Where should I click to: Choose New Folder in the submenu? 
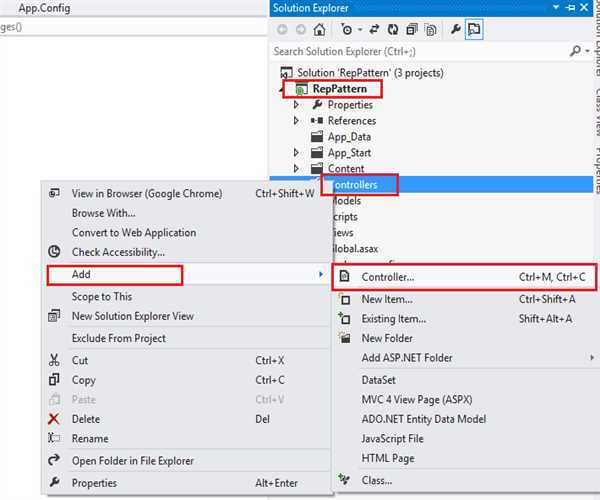tap(387, 339)
